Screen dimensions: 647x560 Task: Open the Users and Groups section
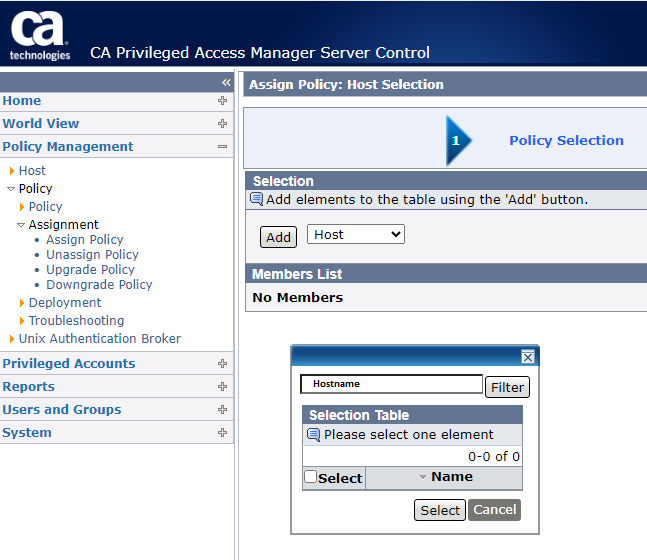62,410
